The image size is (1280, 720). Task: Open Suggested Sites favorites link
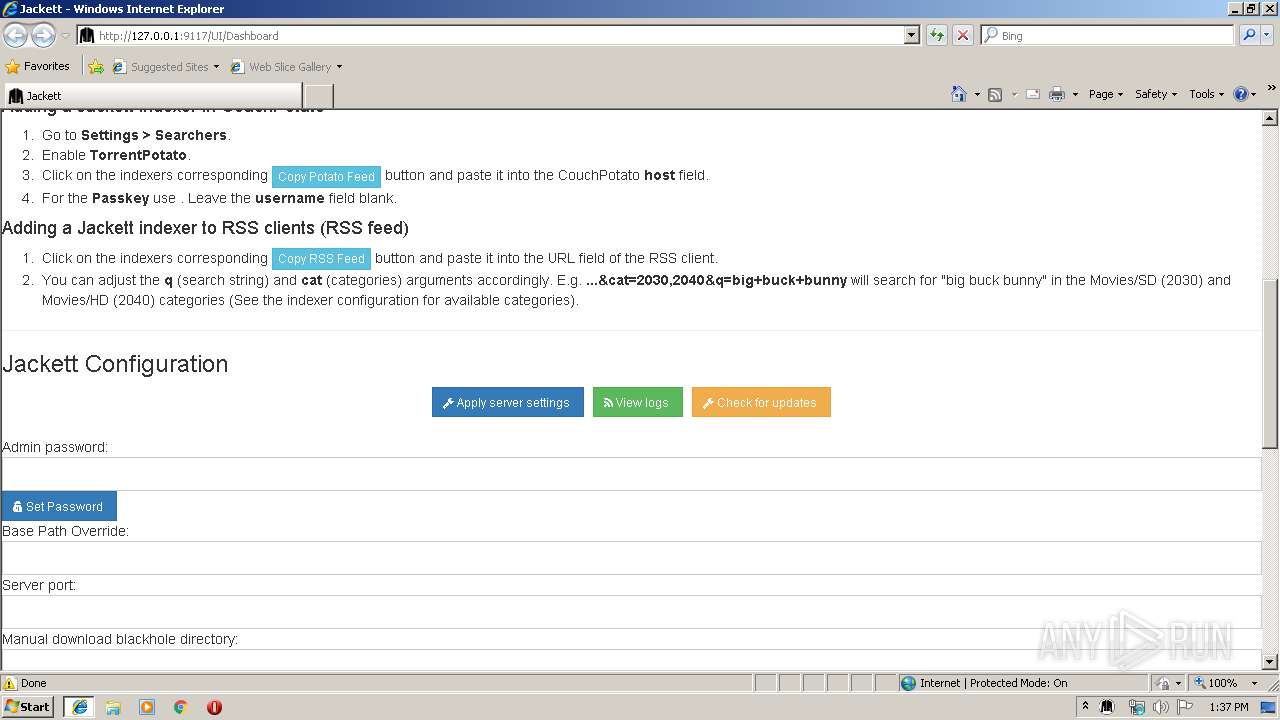[166, 67]
